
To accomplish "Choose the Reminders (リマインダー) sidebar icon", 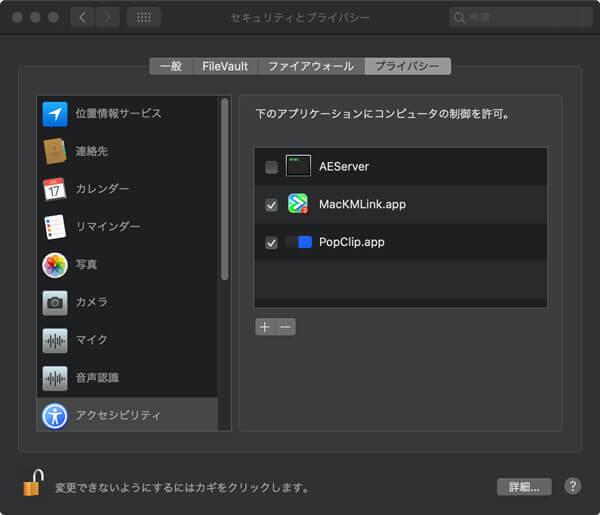I will pyautogui.click(x=54, y=227).
